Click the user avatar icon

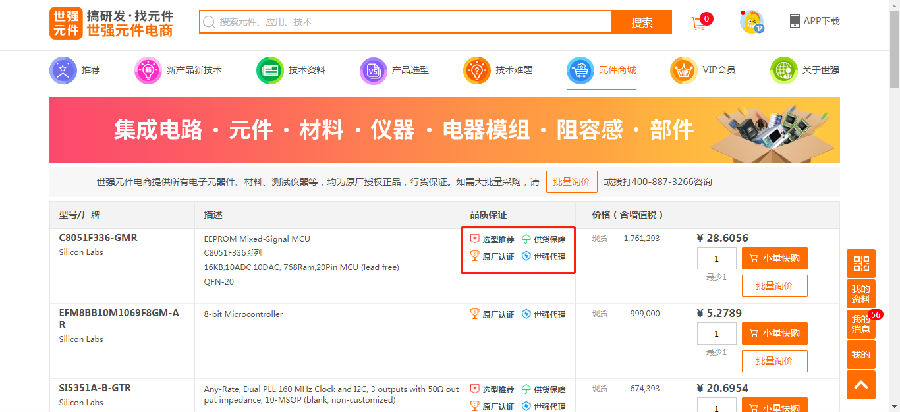tap(751, 22)
